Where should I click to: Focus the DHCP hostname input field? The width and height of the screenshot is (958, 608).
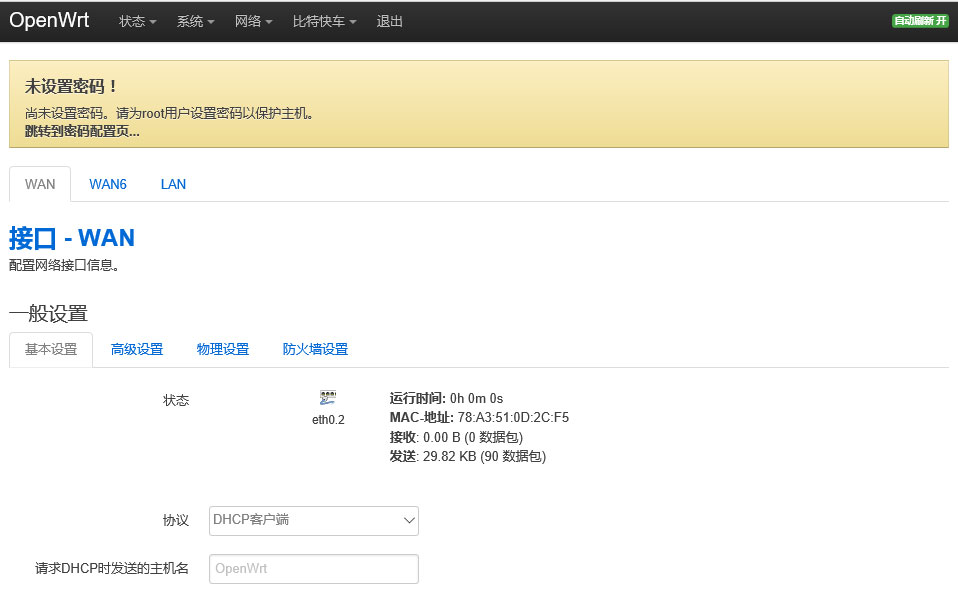pyautogui.click(x=313, y=569)
